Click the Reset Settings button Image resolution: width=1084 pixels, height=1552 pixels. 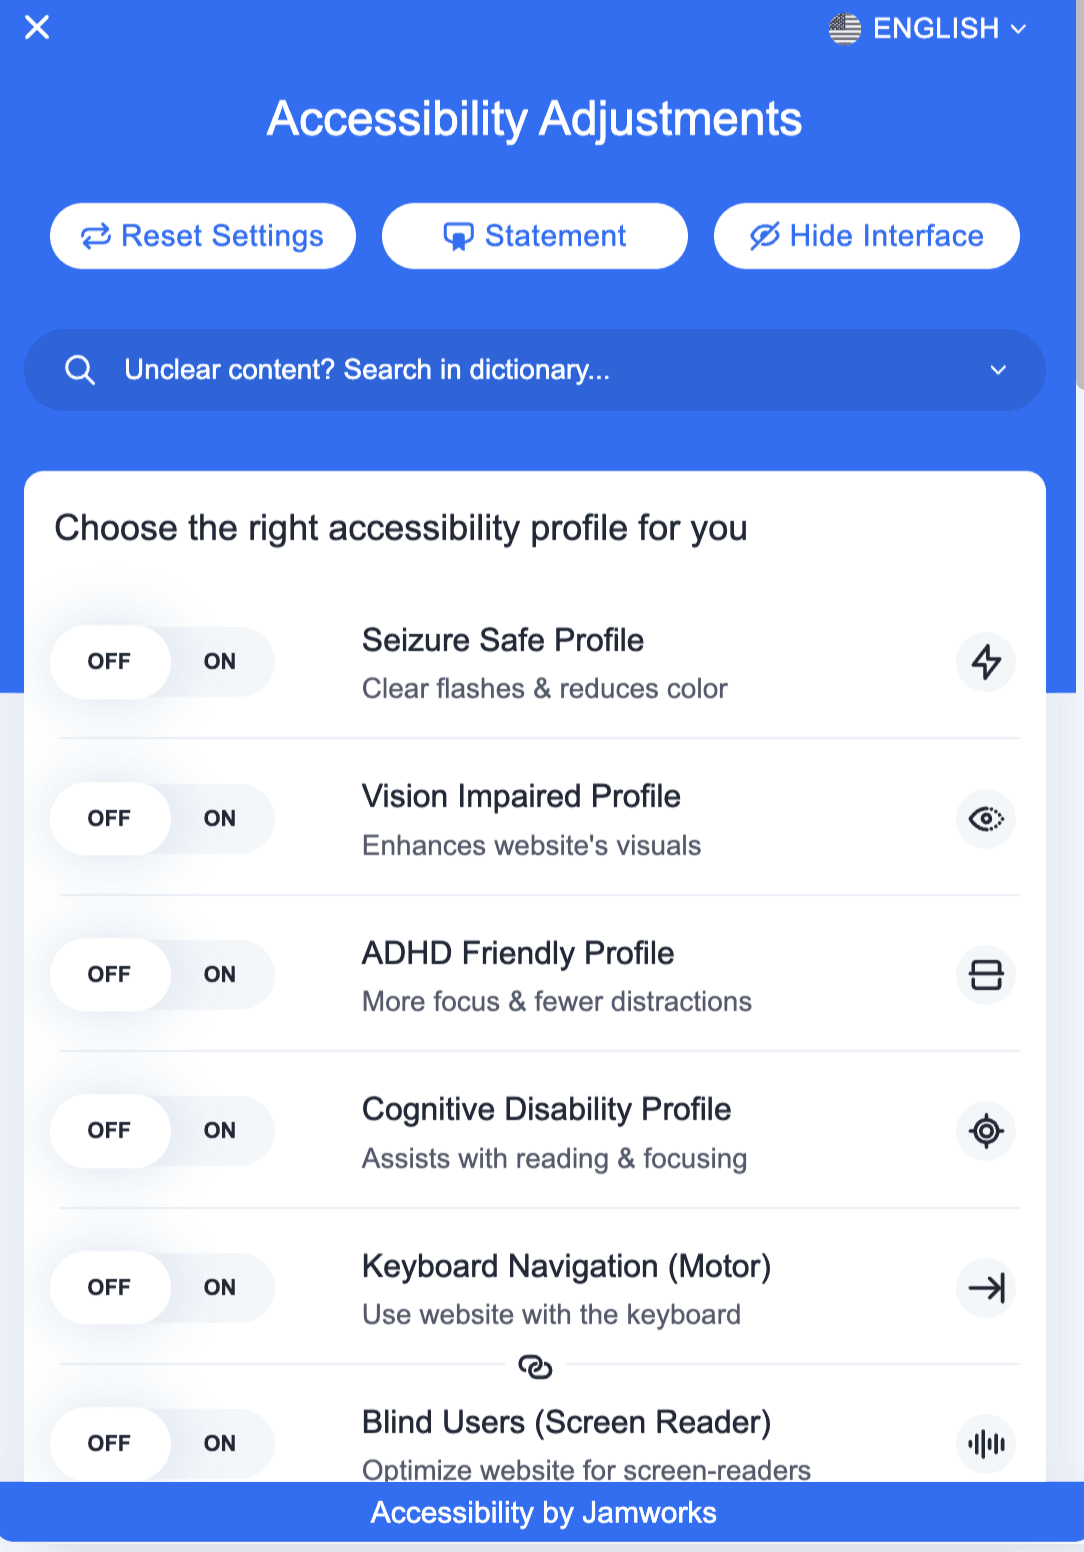point(203,236)
